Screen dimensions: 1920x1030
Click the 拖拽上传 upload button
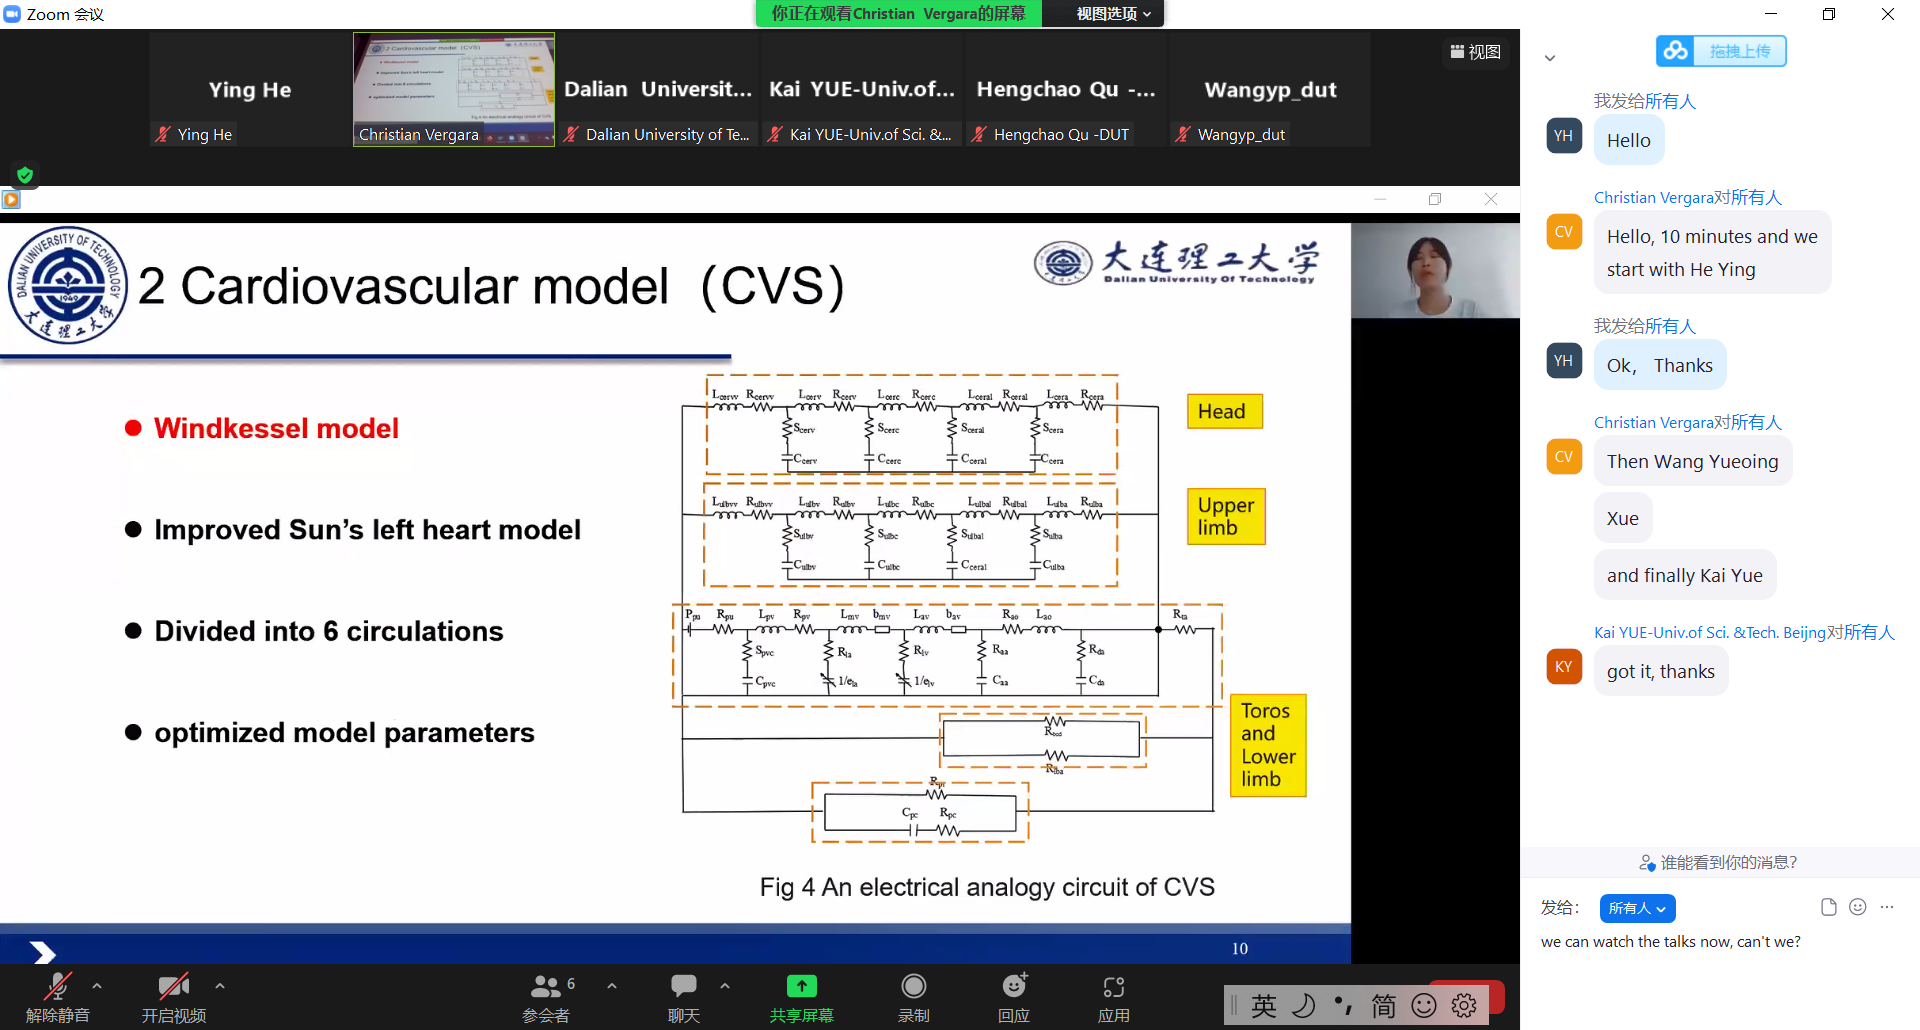(1721, 51)
